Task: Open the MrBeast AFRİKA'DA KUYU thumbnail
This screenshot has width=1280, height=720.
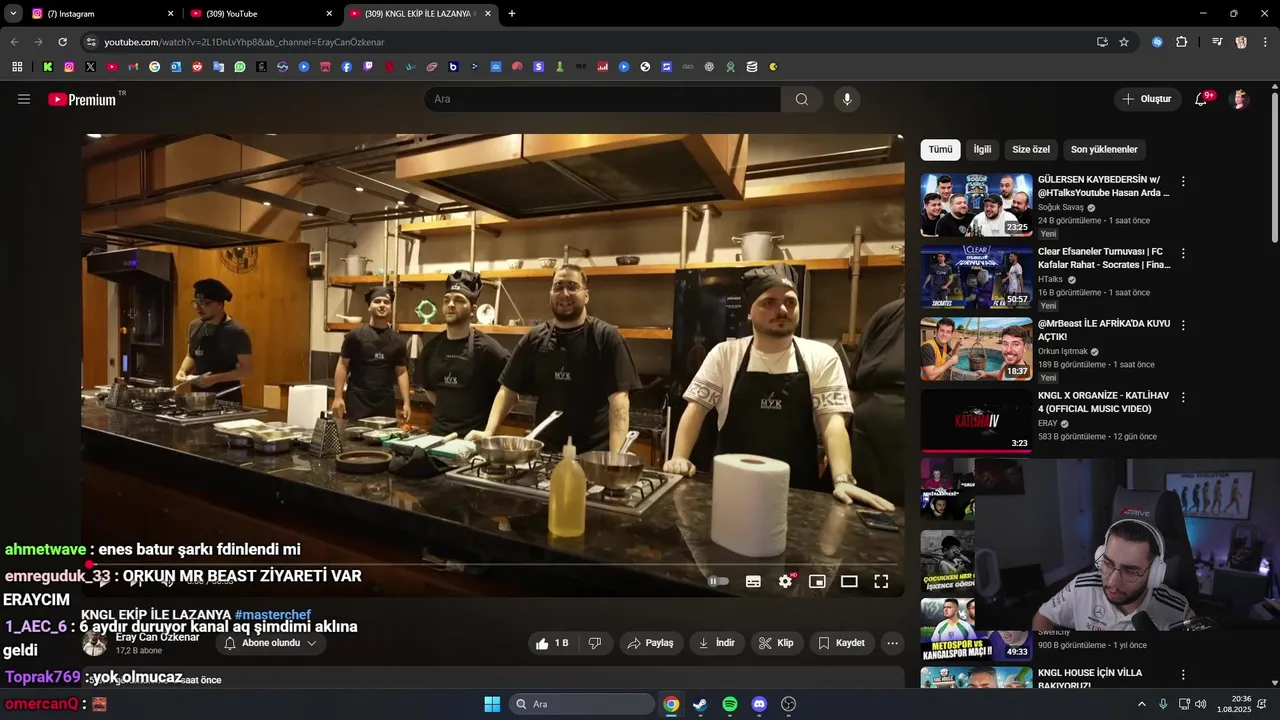Action: click(976, 349)
